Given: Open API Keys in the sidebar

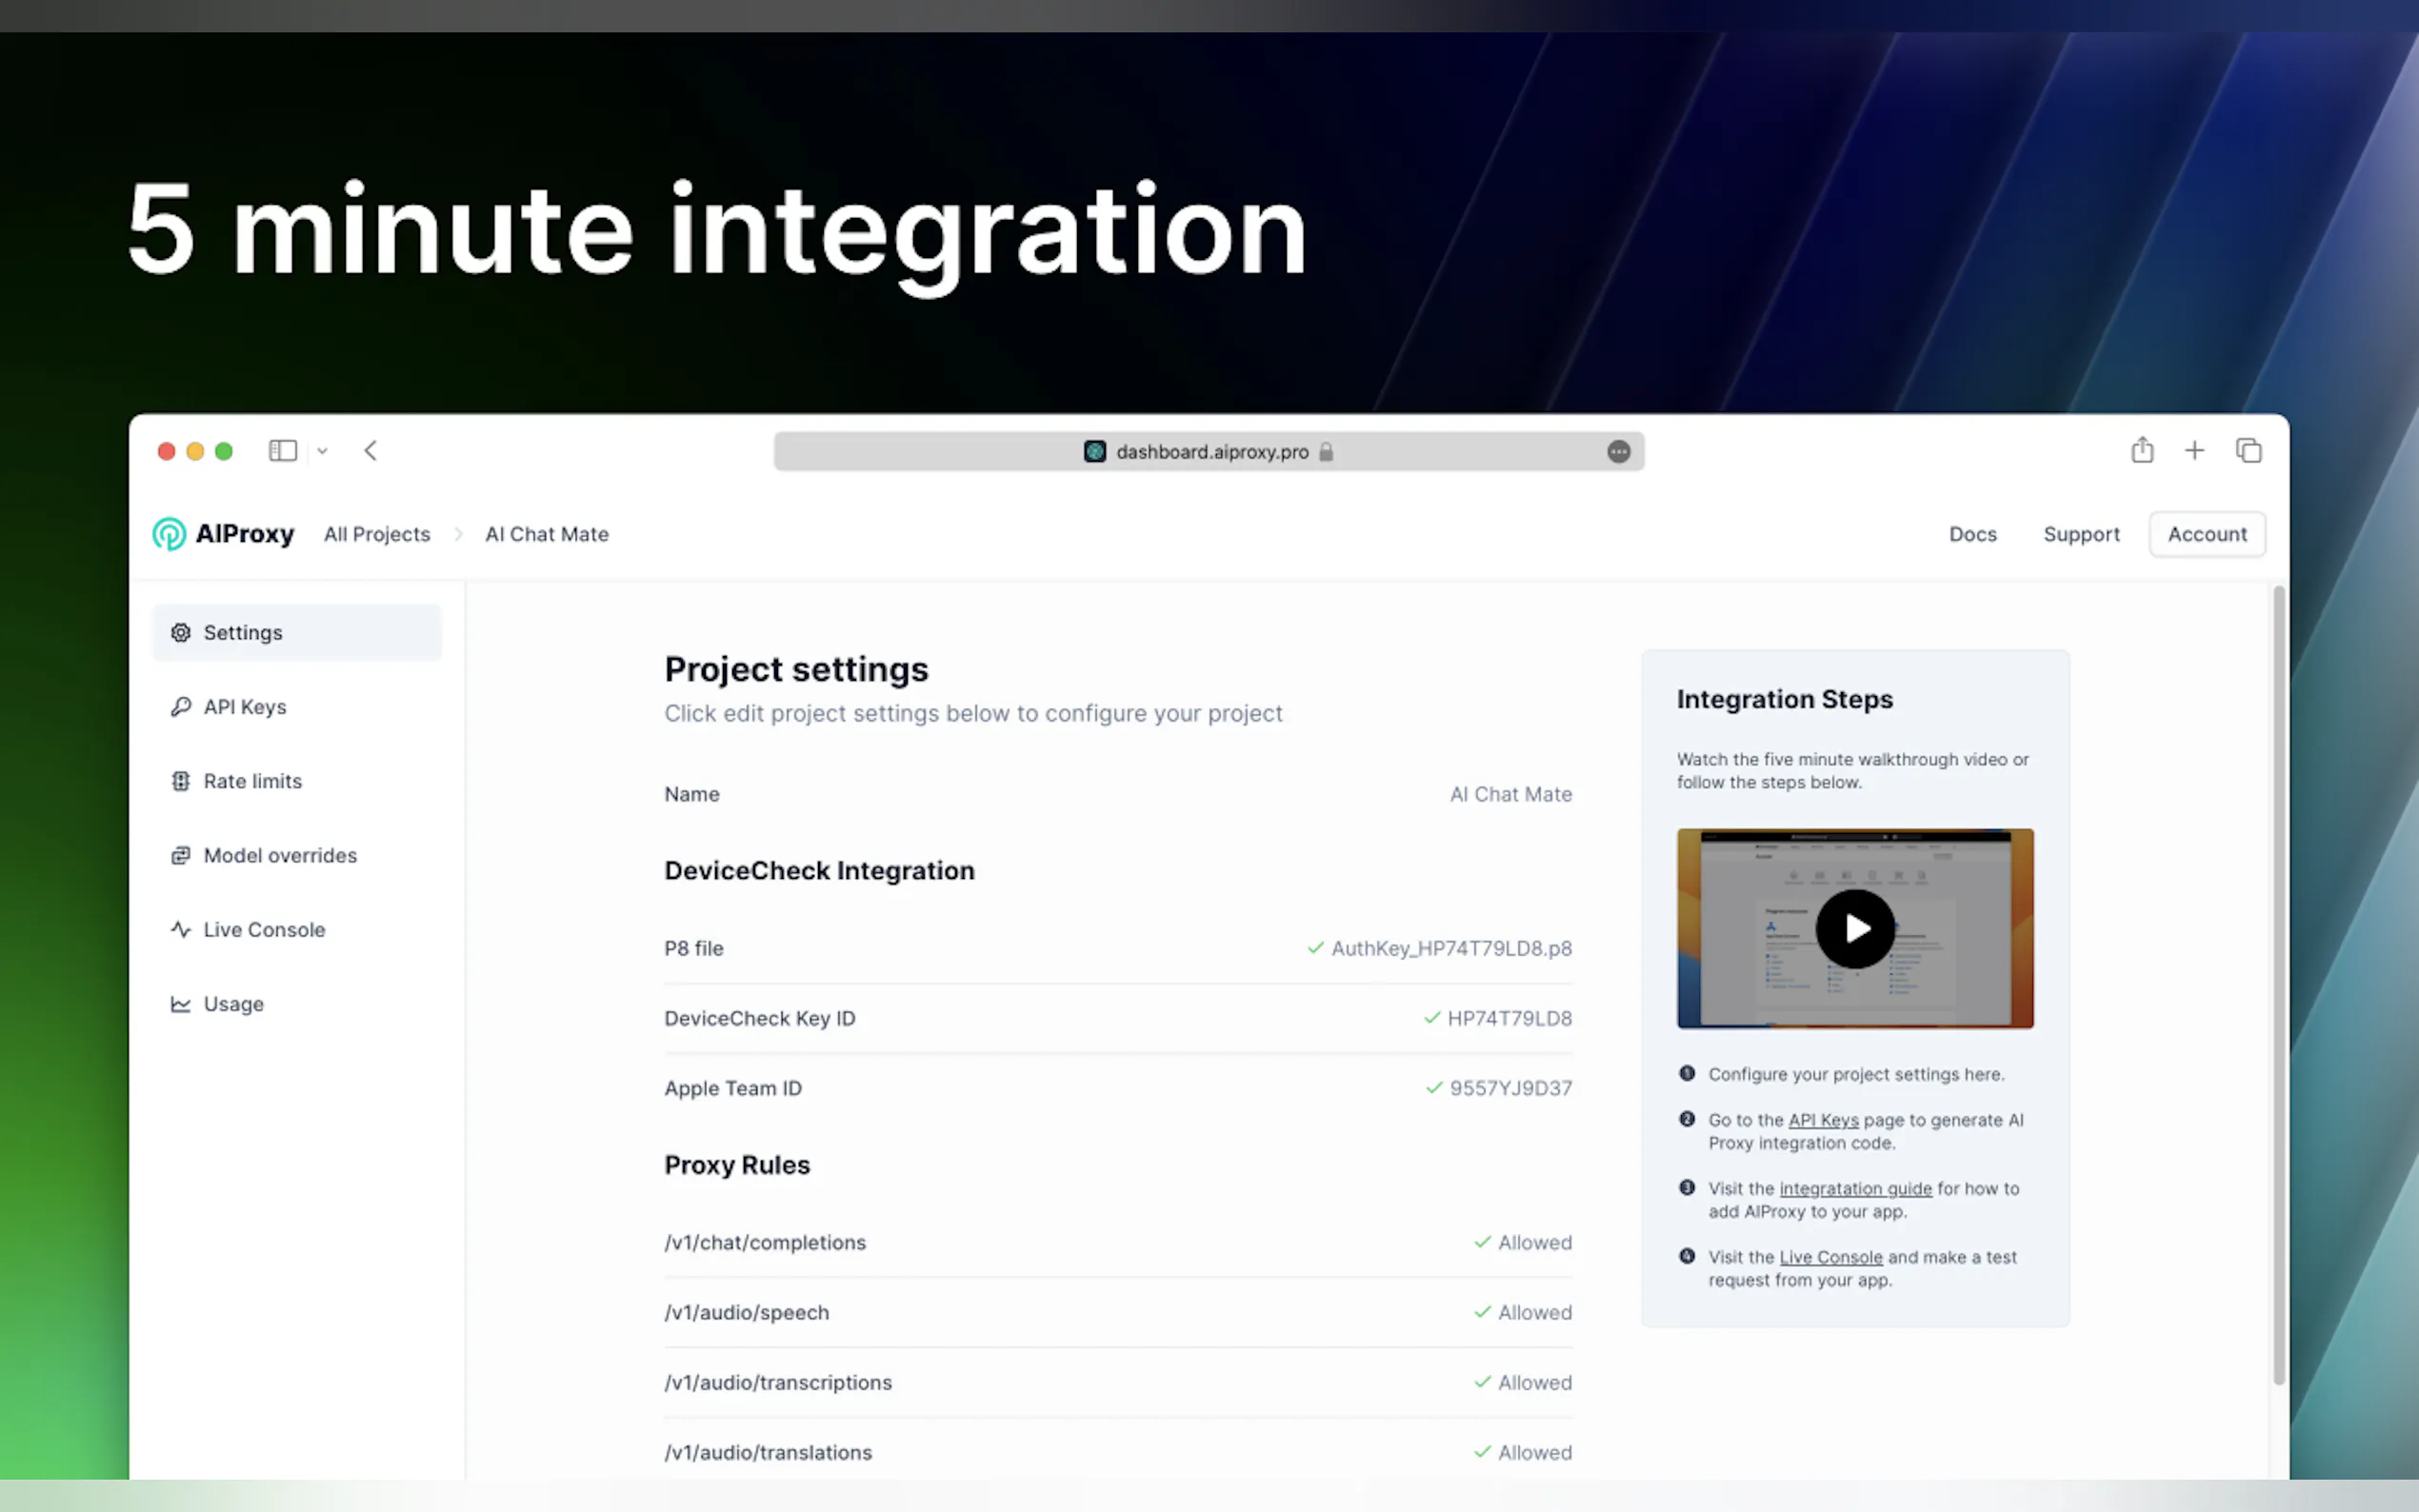Looking at the screenshot, I should (x=244, y=707).
